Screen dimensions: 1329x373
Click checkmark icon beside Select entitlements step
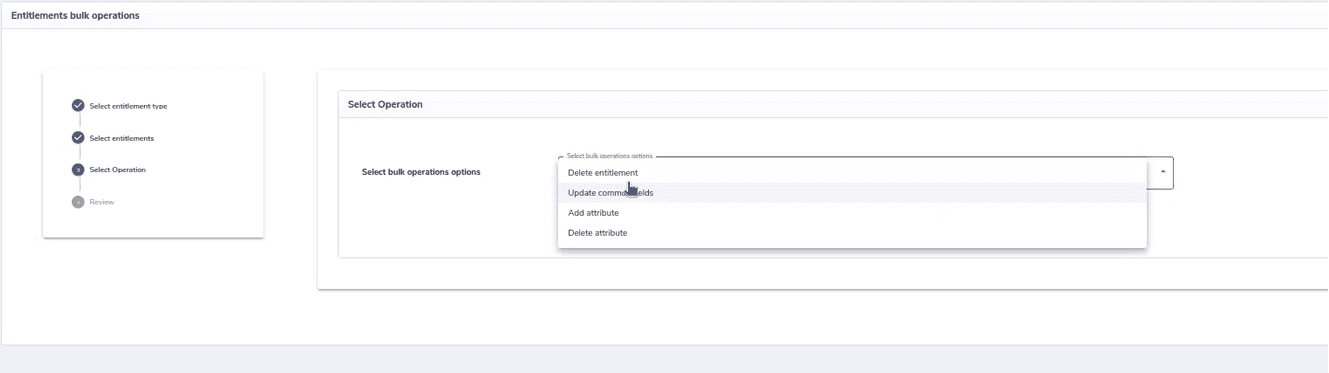coord(78,138)
